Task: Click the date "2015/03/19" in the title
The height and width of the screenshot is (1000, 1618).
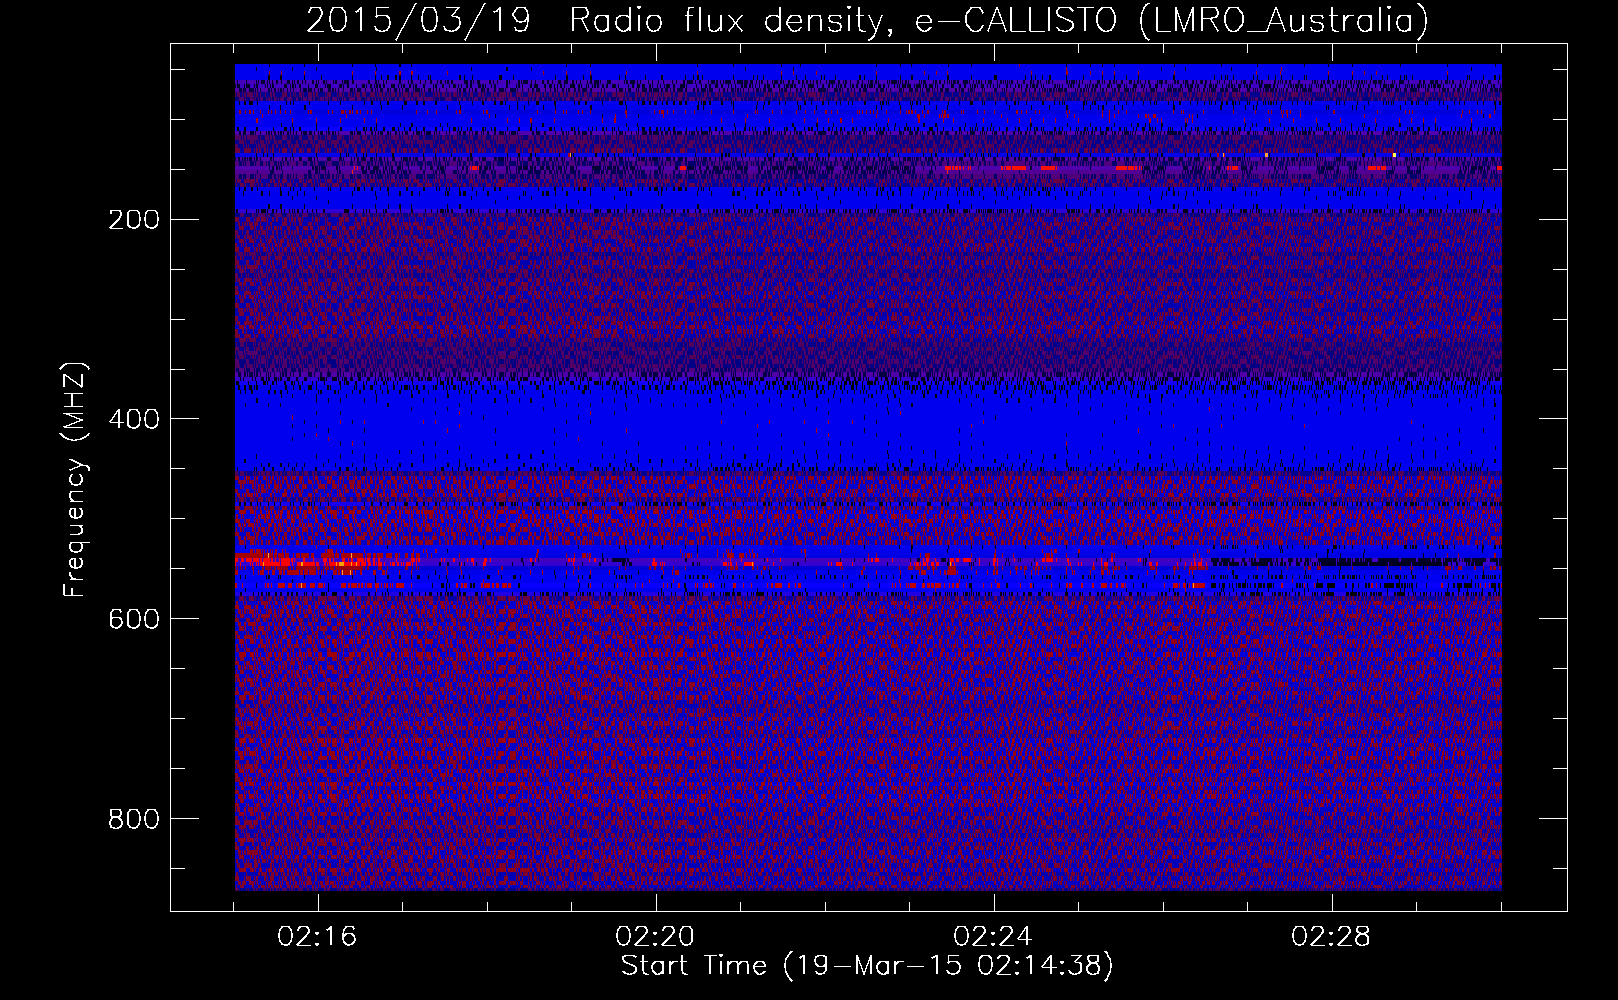Action: pyautogui.click(x=418, y=20)
